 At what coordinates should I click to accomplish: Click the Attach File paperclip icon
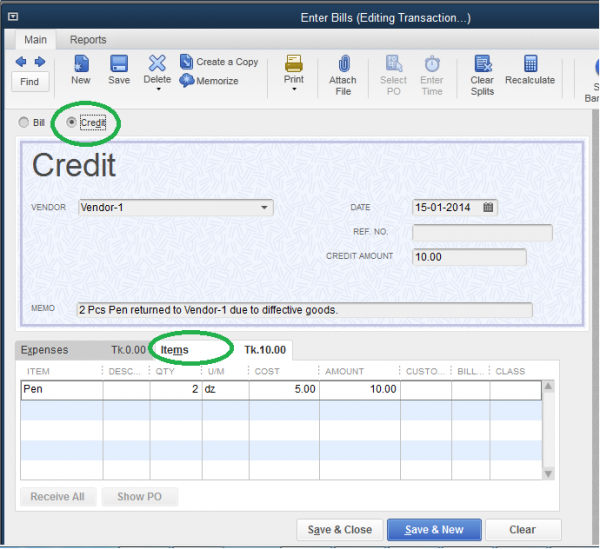tap(344, 64)
